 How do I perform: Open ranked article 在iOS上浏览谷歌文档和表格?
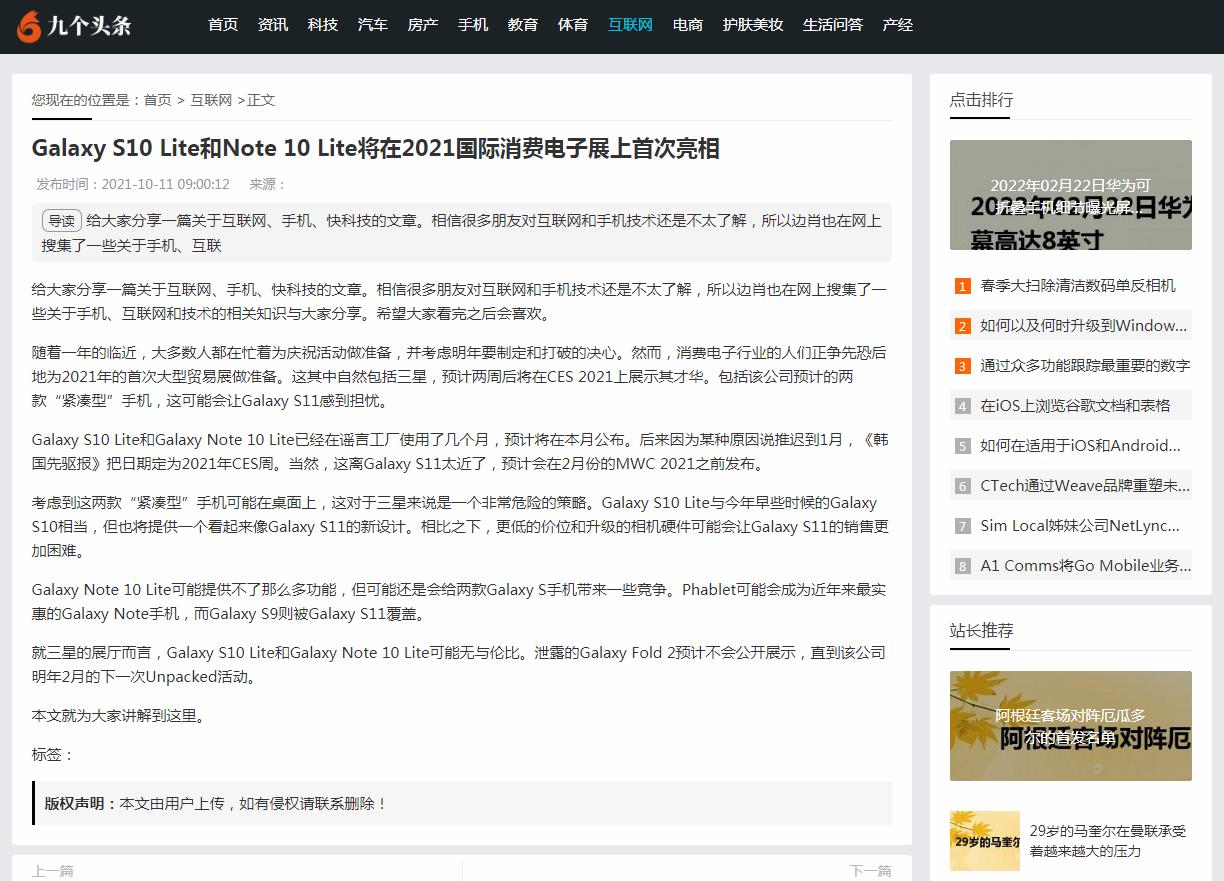pos(1075,405)
